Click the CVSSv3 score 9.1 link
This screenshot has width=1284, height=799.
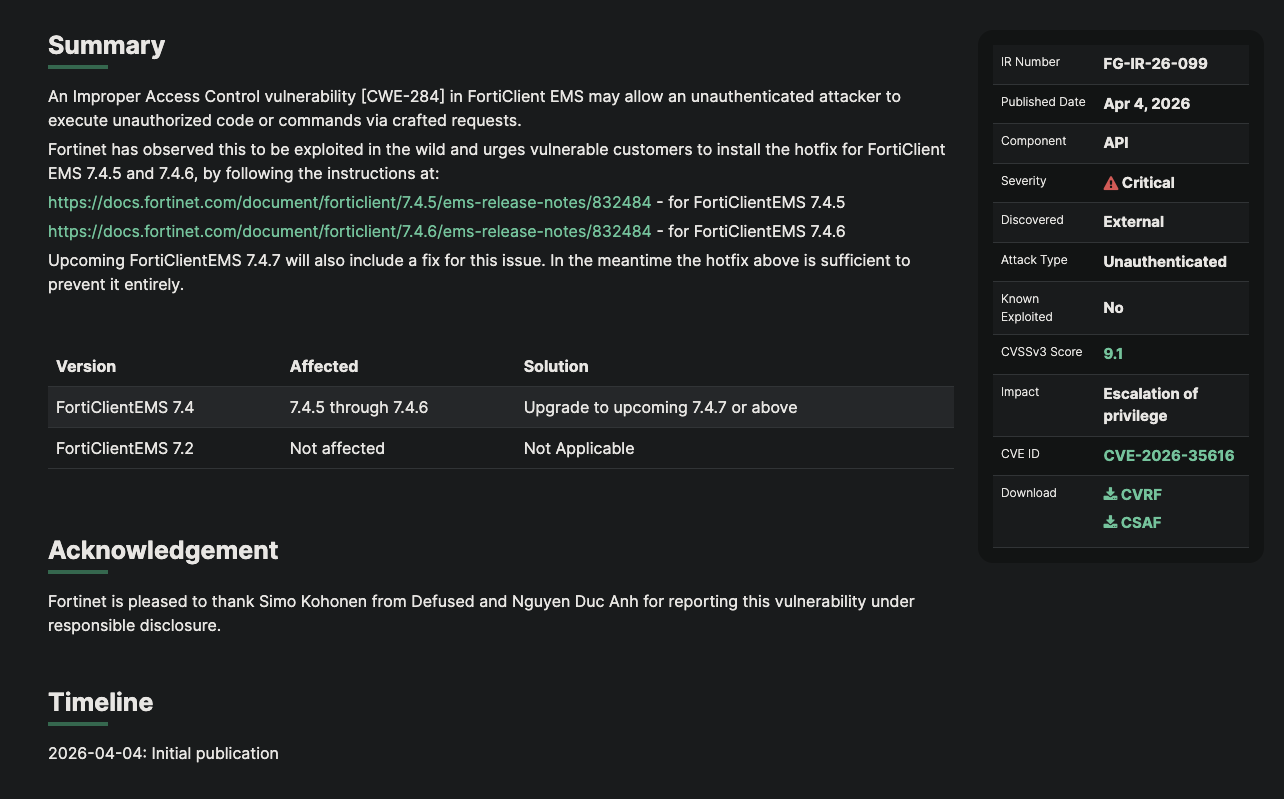point(1113,354)
